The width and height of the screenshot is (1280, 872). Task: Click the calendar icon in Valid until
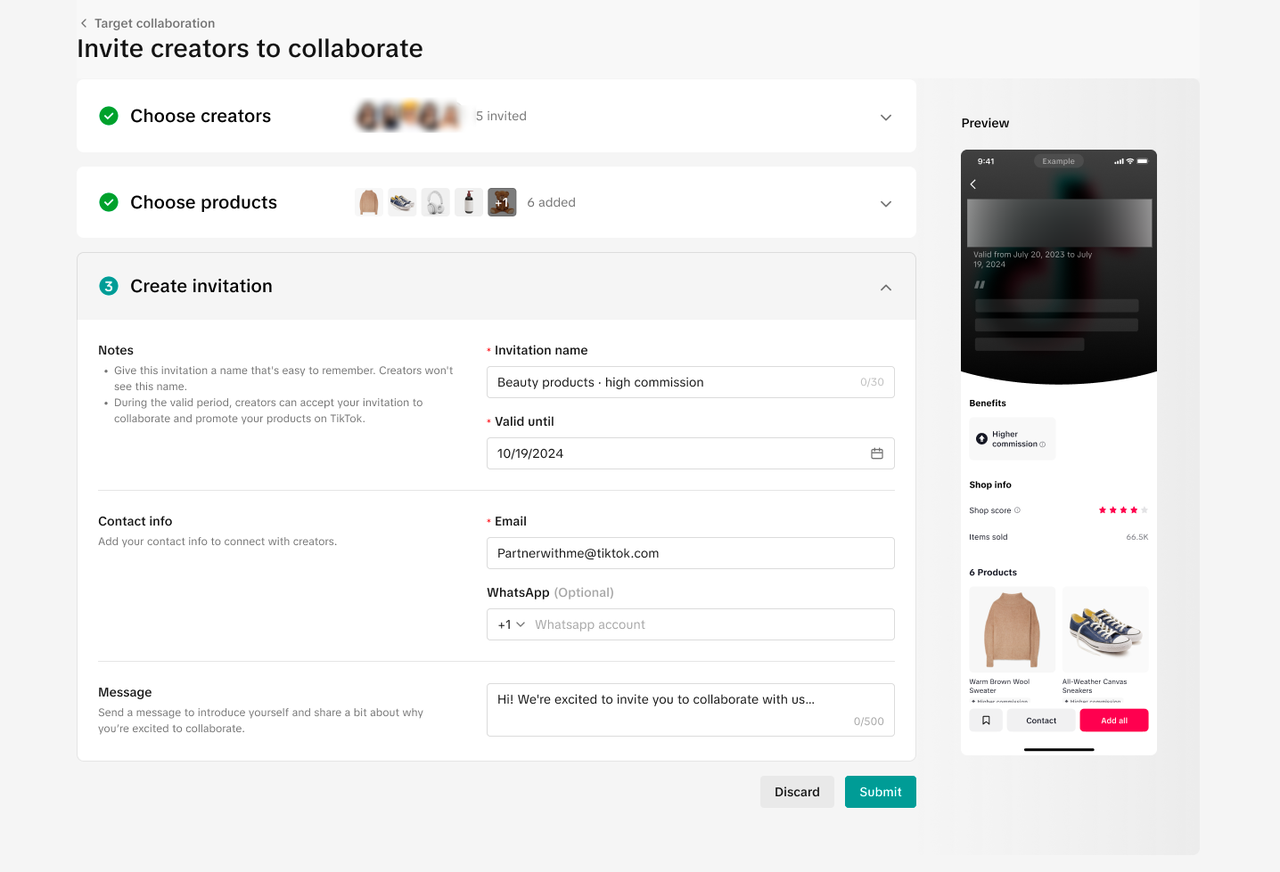click(877, 453)
